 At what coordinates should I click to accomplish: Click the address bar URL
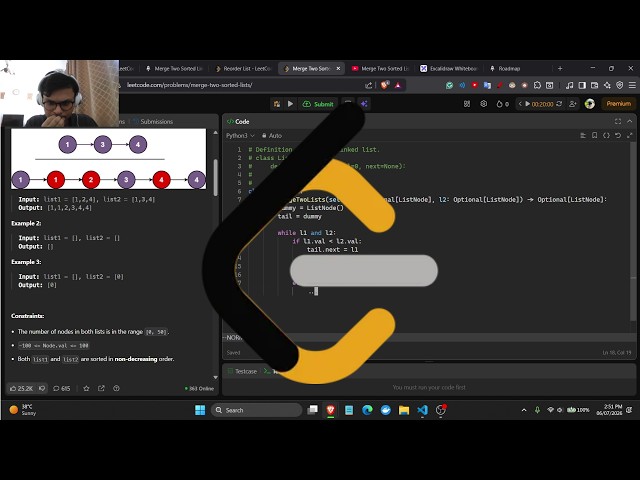189,85
